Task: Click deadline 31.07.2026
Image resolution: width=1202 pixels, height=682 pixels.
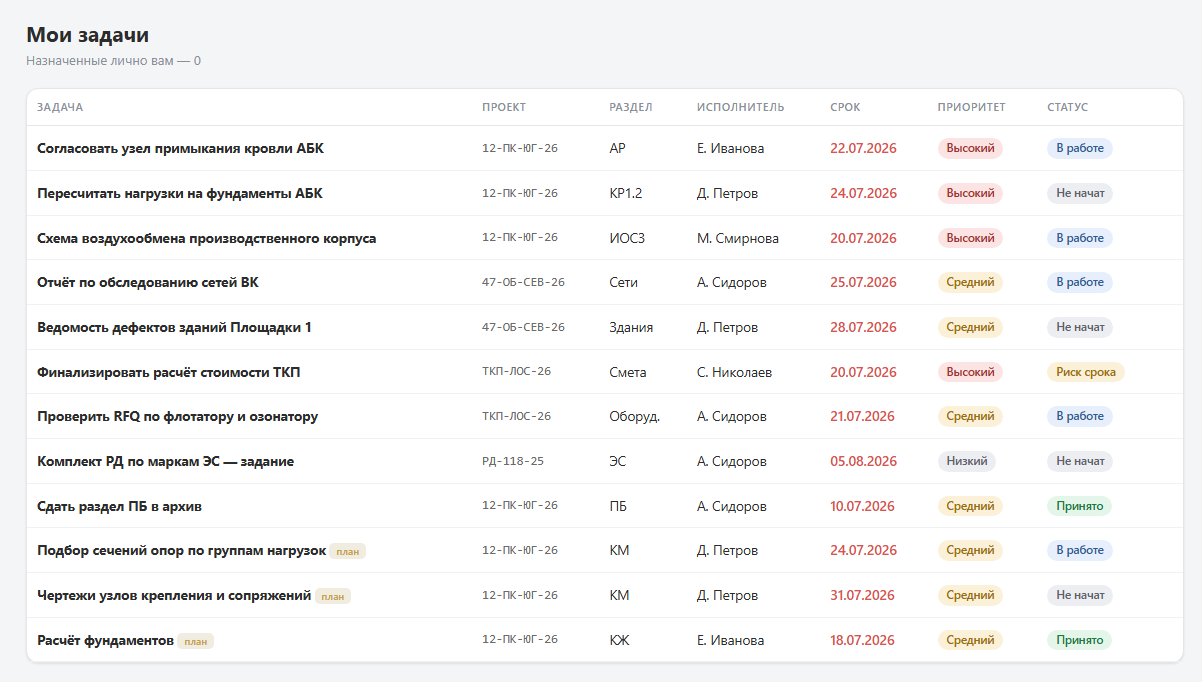Action: [863, 595]
